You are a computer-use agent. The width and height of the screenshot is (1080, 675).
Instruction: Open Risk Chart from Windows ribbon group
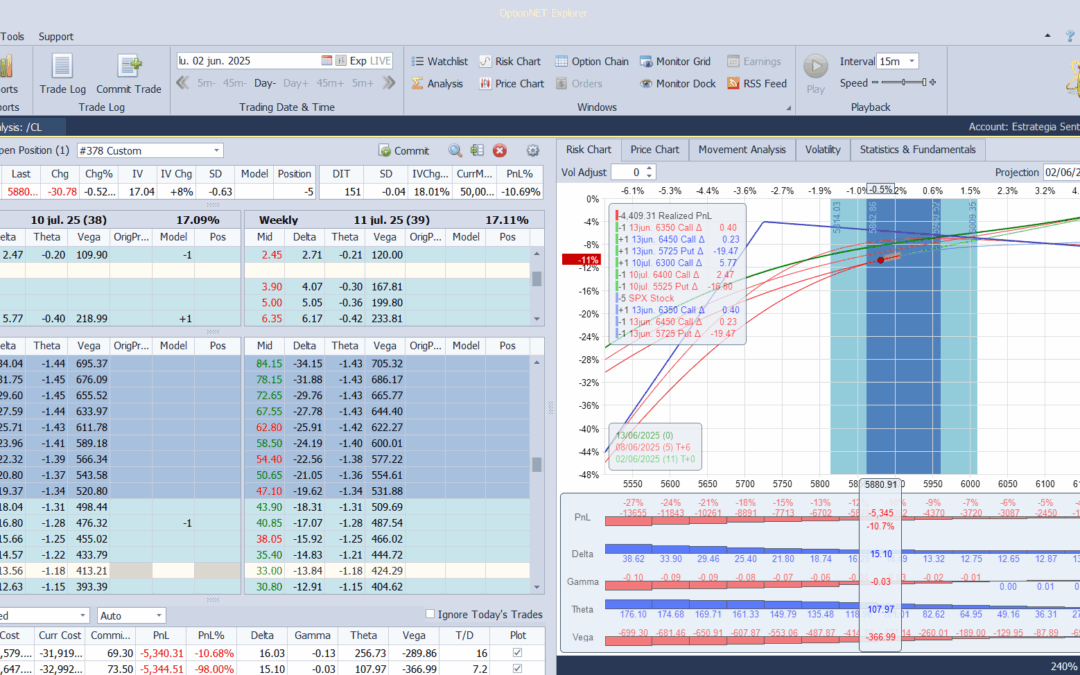coord(510,61)
